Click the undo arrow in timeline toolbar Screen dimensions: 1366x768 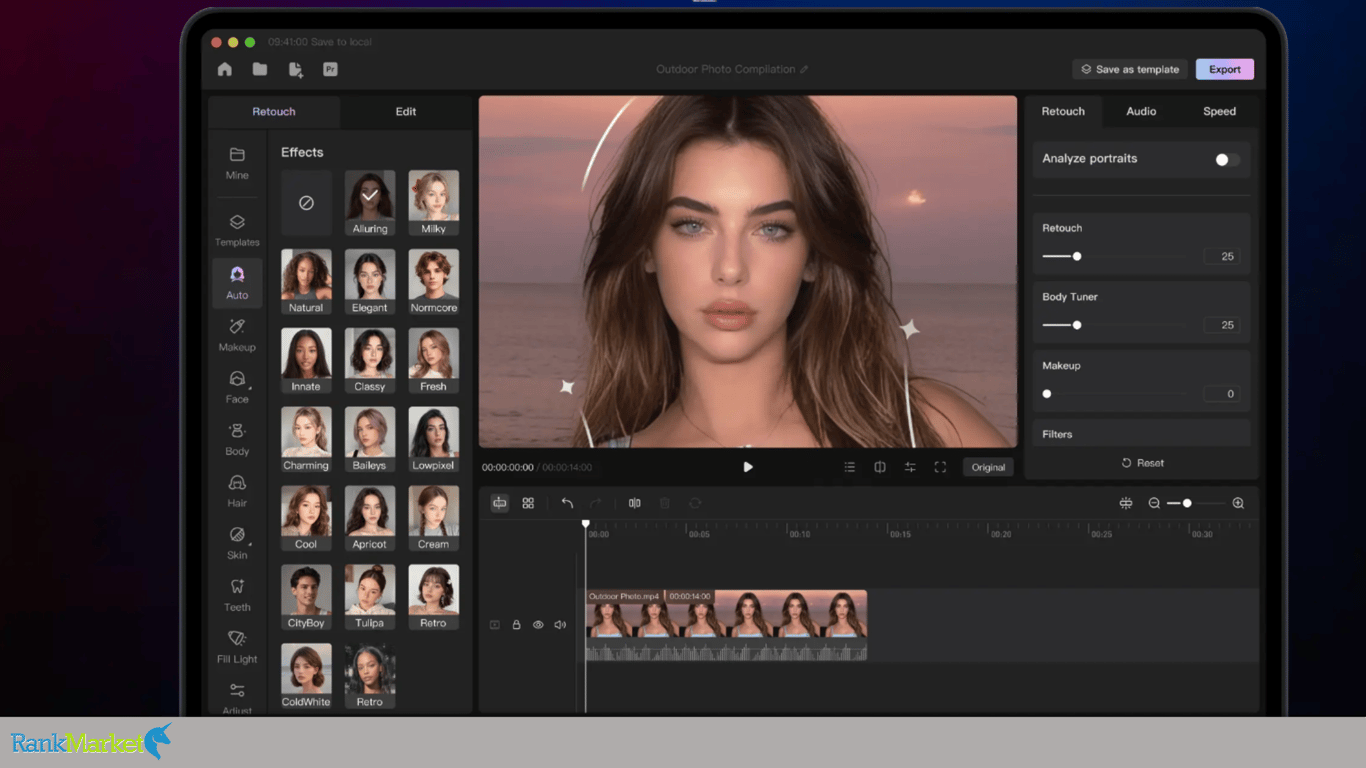pos(567,503)
